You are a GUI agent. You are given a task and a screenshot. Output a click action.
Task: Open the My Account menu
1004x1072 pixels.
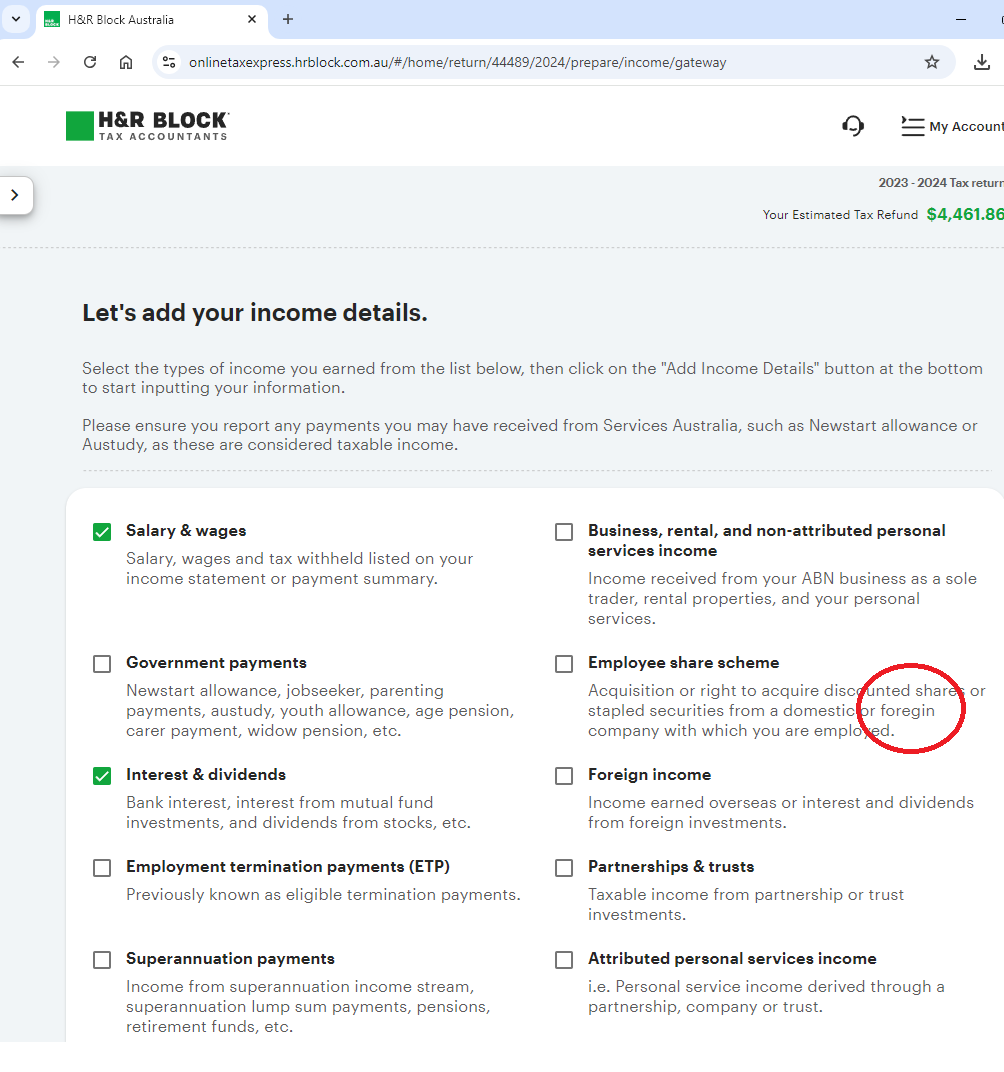pyautogui.click(x=952, y=126)
